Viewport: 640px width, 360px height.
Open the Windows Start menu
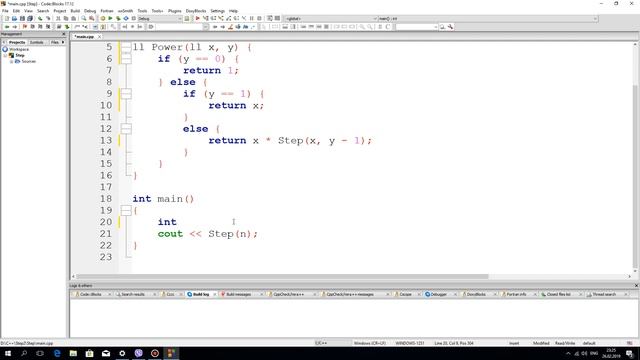click(8, 353)
